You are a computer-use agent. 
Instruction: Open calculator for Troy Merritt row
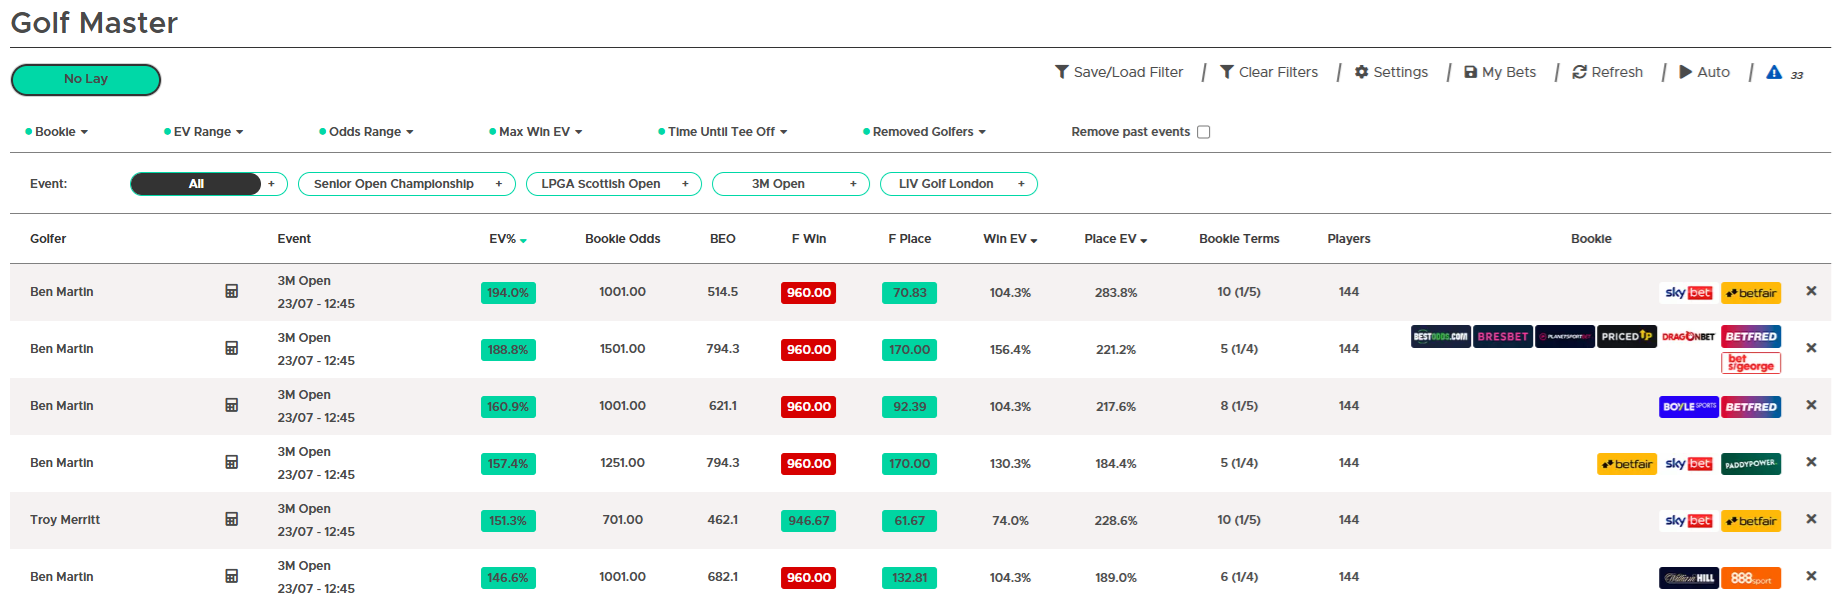(x=231, y=520)
